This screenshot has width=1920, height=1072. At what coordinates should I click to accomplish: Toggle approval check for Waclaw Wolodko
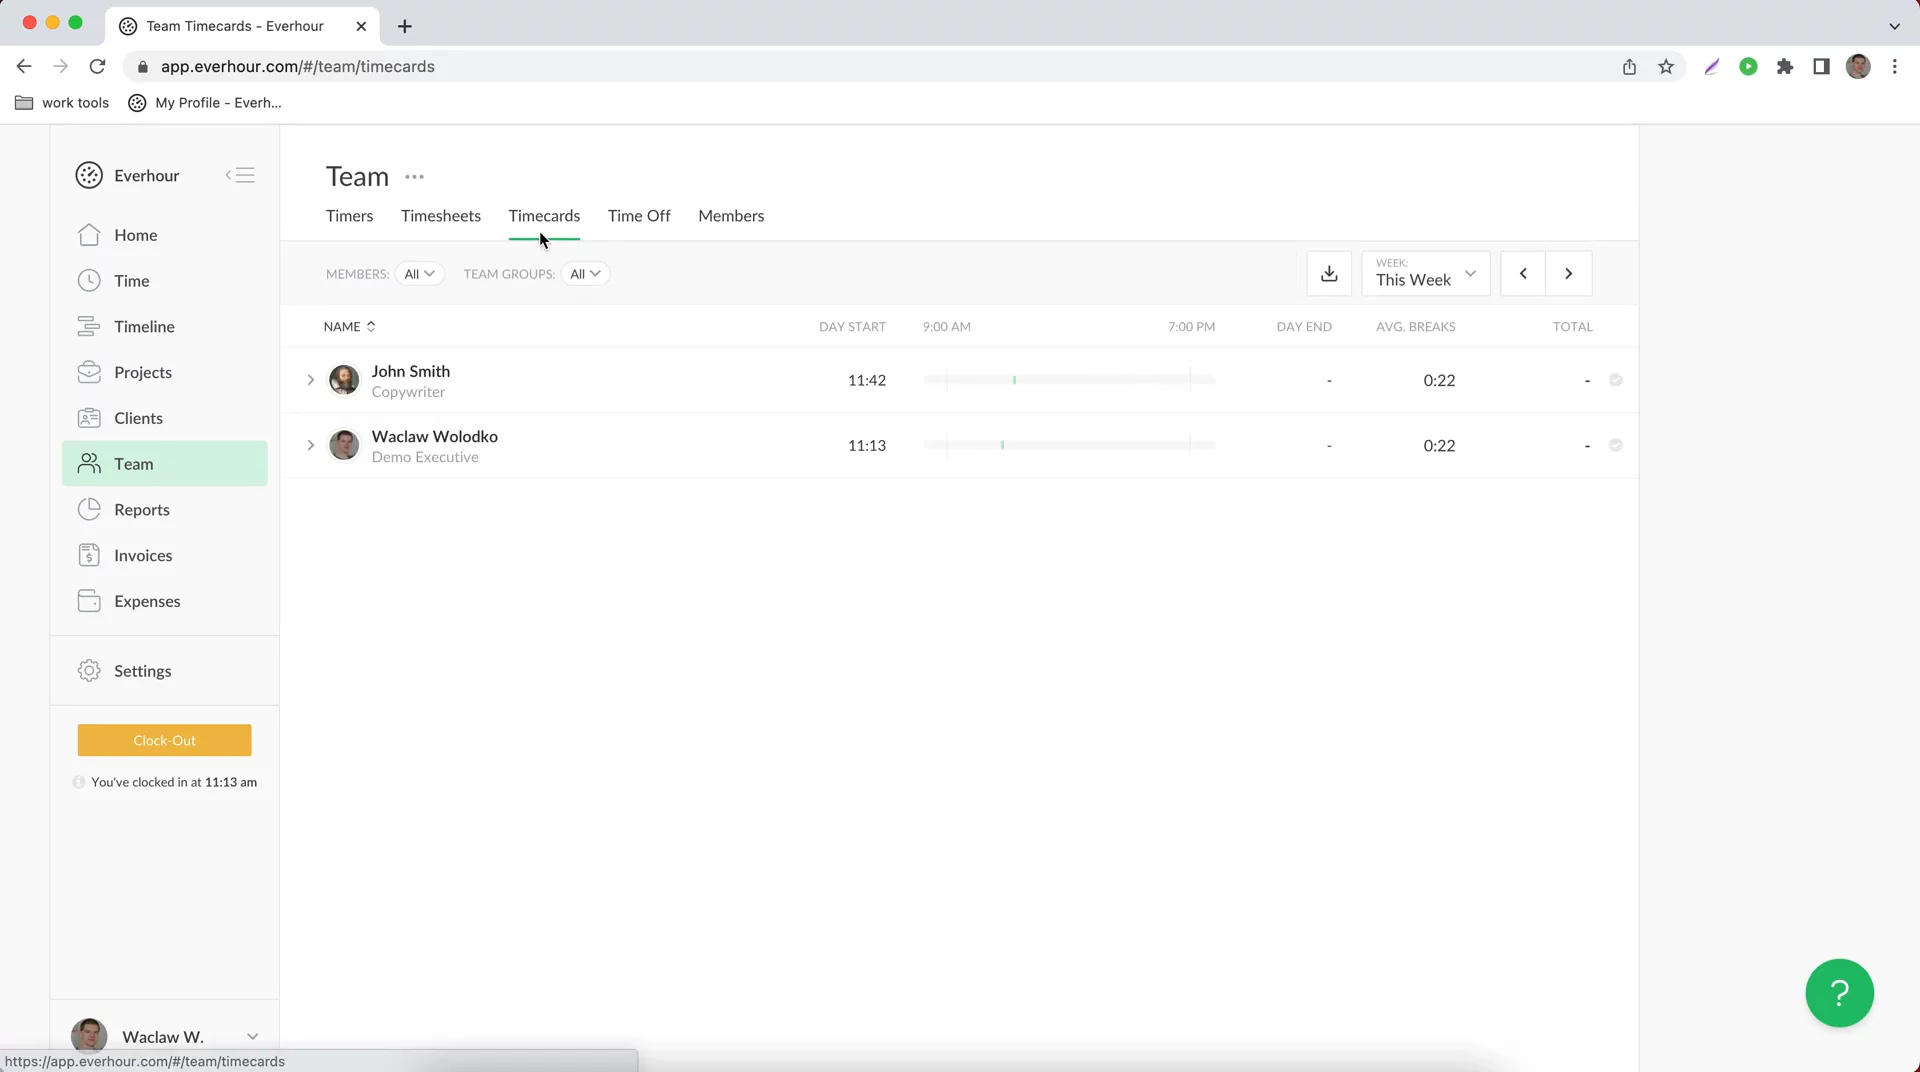click(x=1615, y=446)
